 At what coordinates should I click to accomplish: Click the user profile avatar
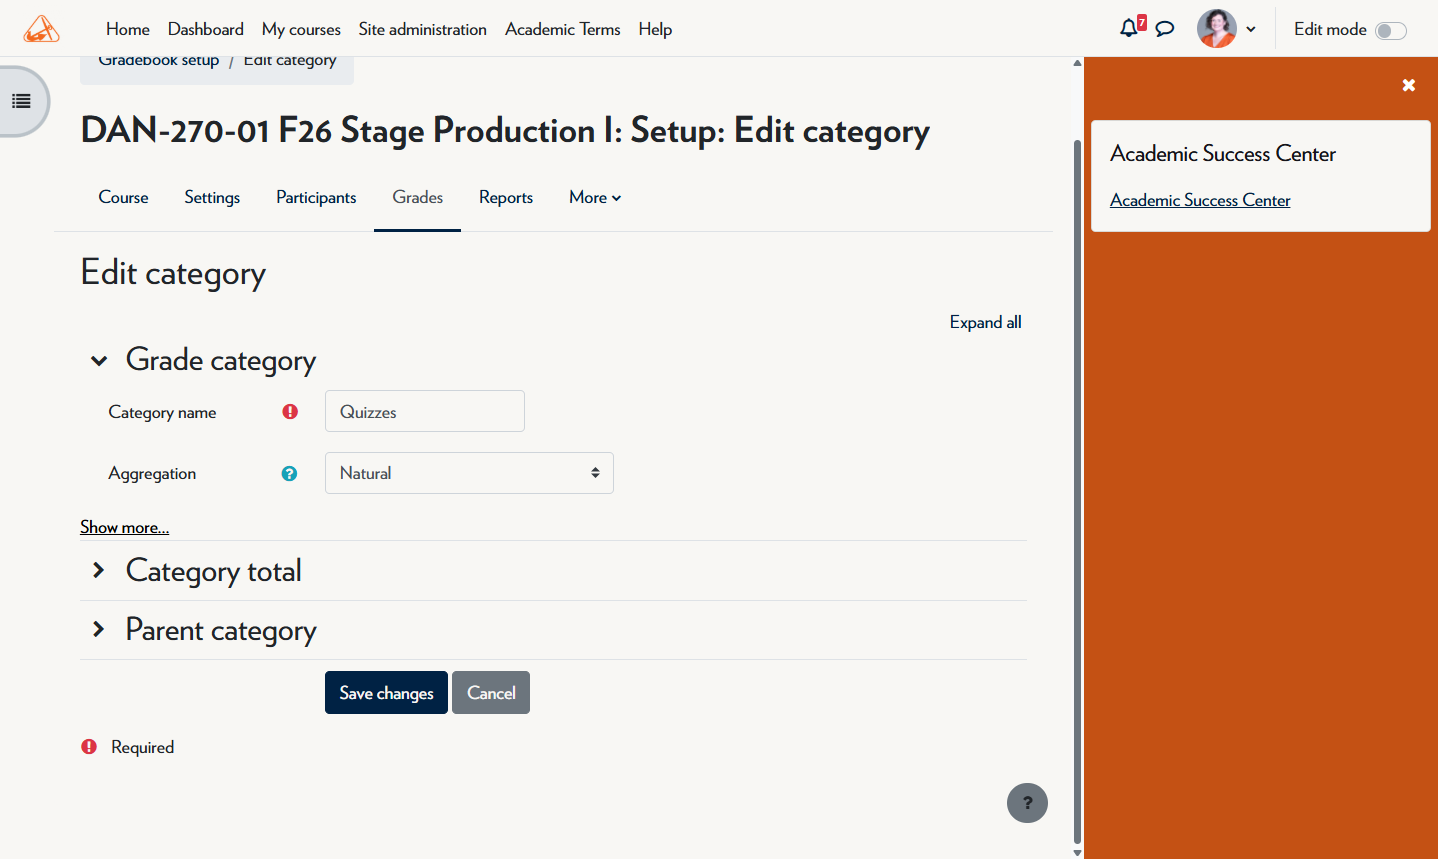1217,29
